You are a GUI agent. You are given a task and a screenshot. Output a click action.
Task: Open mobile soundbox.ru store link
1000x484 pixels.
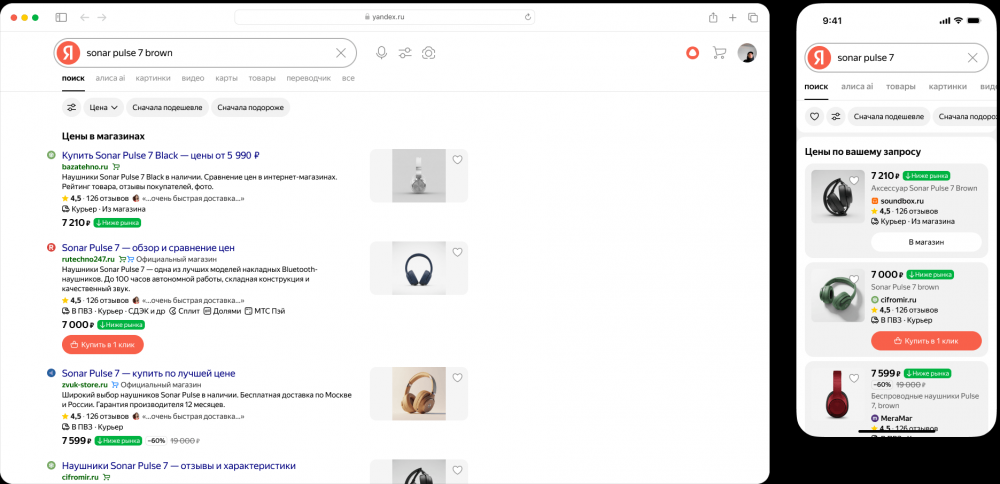point(898,201)
